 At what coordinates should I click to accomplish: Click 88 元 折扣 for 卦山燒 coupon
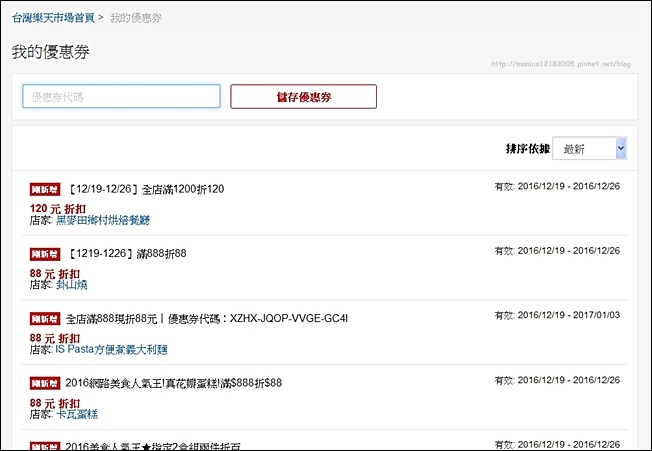(55, 274)
